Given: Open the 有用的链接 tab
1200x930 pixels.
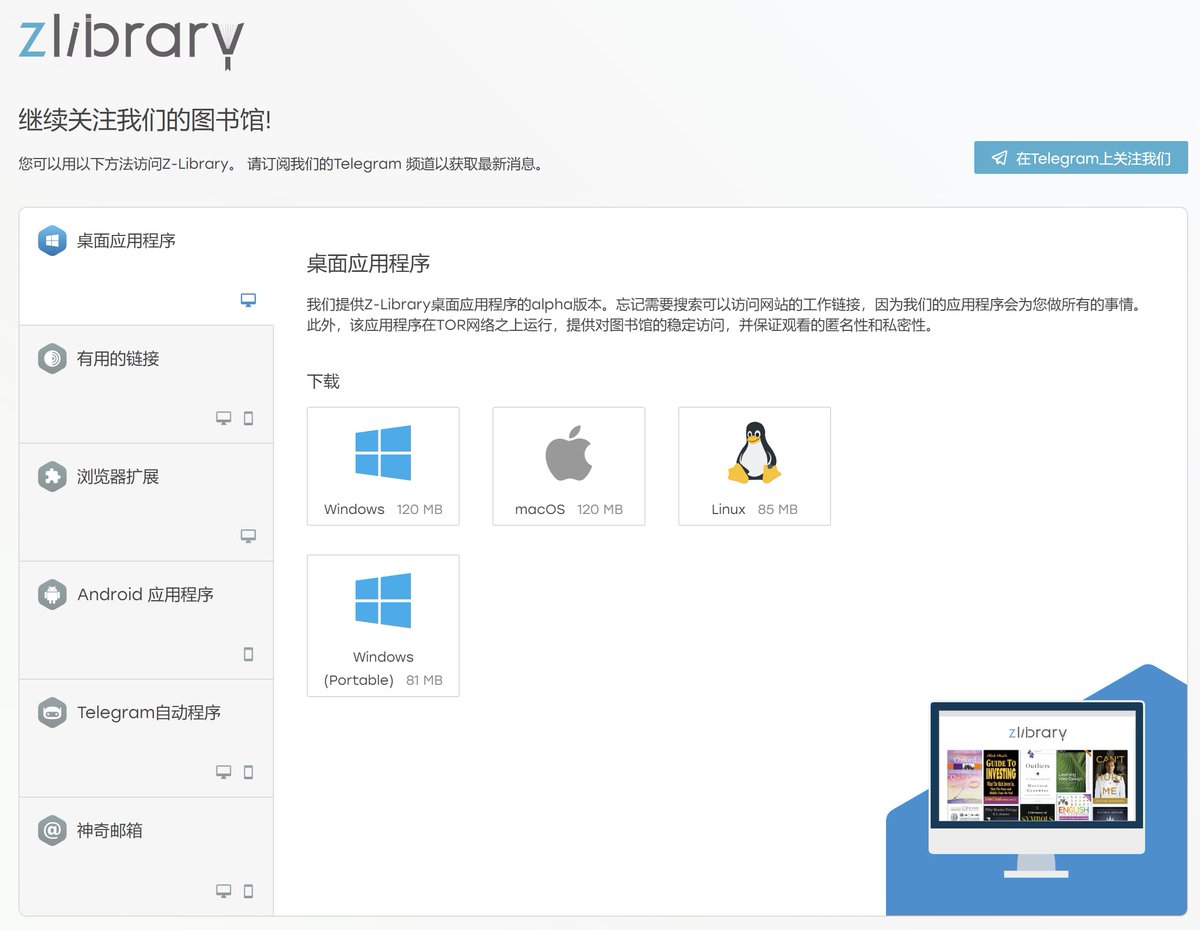Looking at the screenshot, I should coord(146,385).
